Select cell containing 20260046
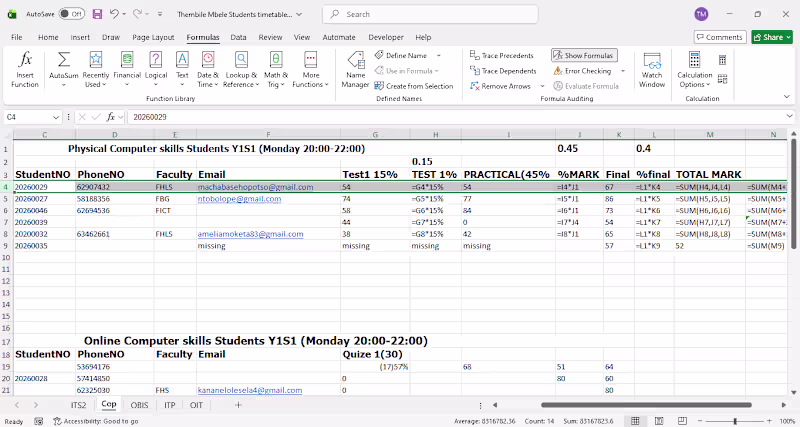Viewport: 800px width, 427px height. (x=45, y=211)
